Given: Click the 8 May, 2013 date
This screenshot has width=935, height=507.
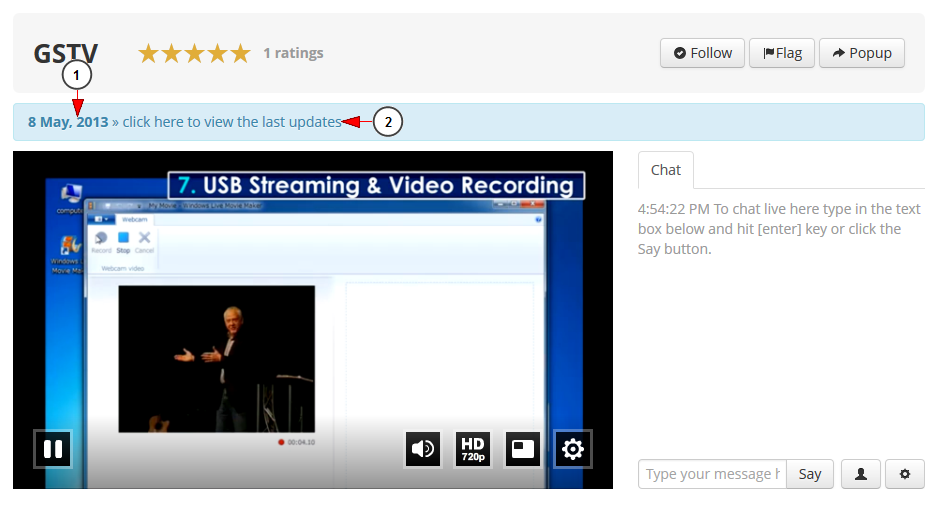Looking at the screenshot, I should coord(68,122).
